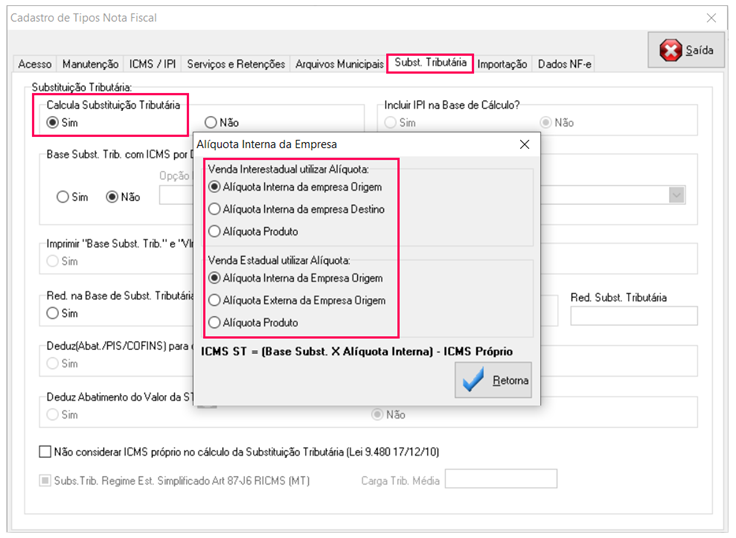Select Não for Calcula Substituição Tributária
Viewport: 736px width, 538px height.
coord(211,122)
